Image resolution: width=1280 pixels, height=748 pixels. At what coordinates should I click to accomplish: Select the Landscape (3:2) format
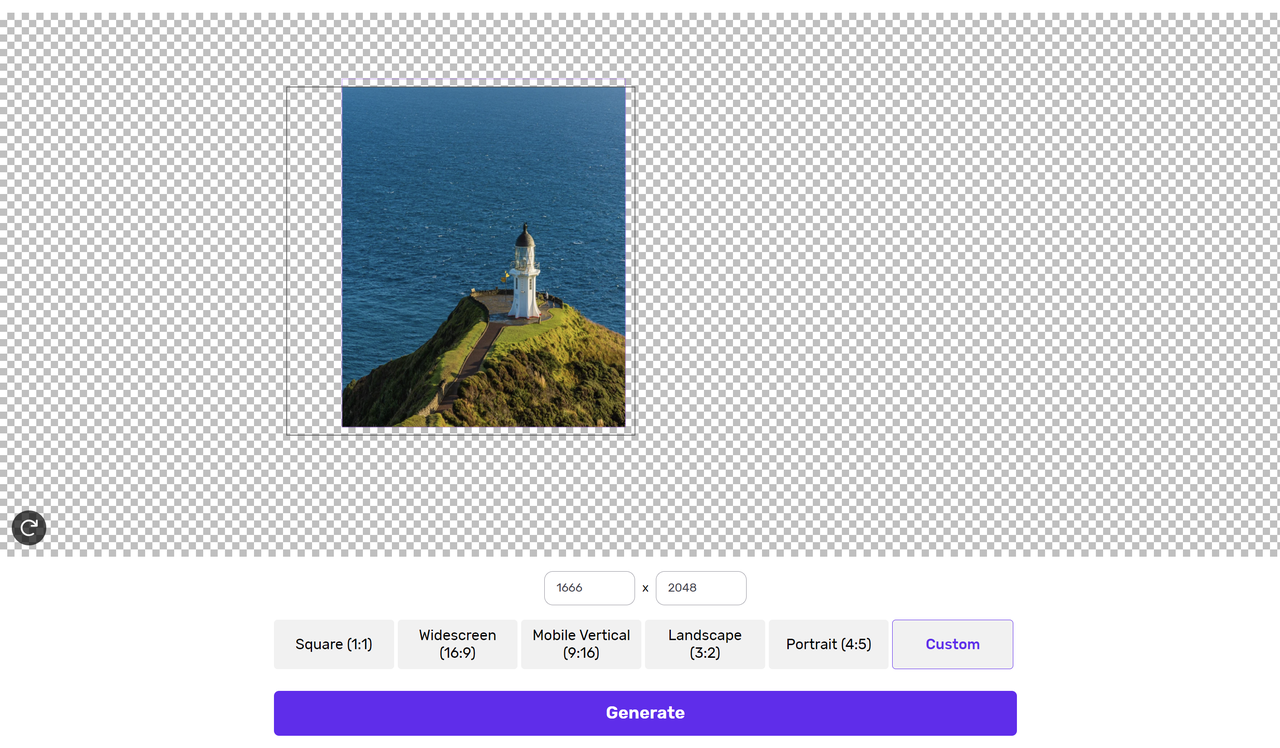point(705,644)
